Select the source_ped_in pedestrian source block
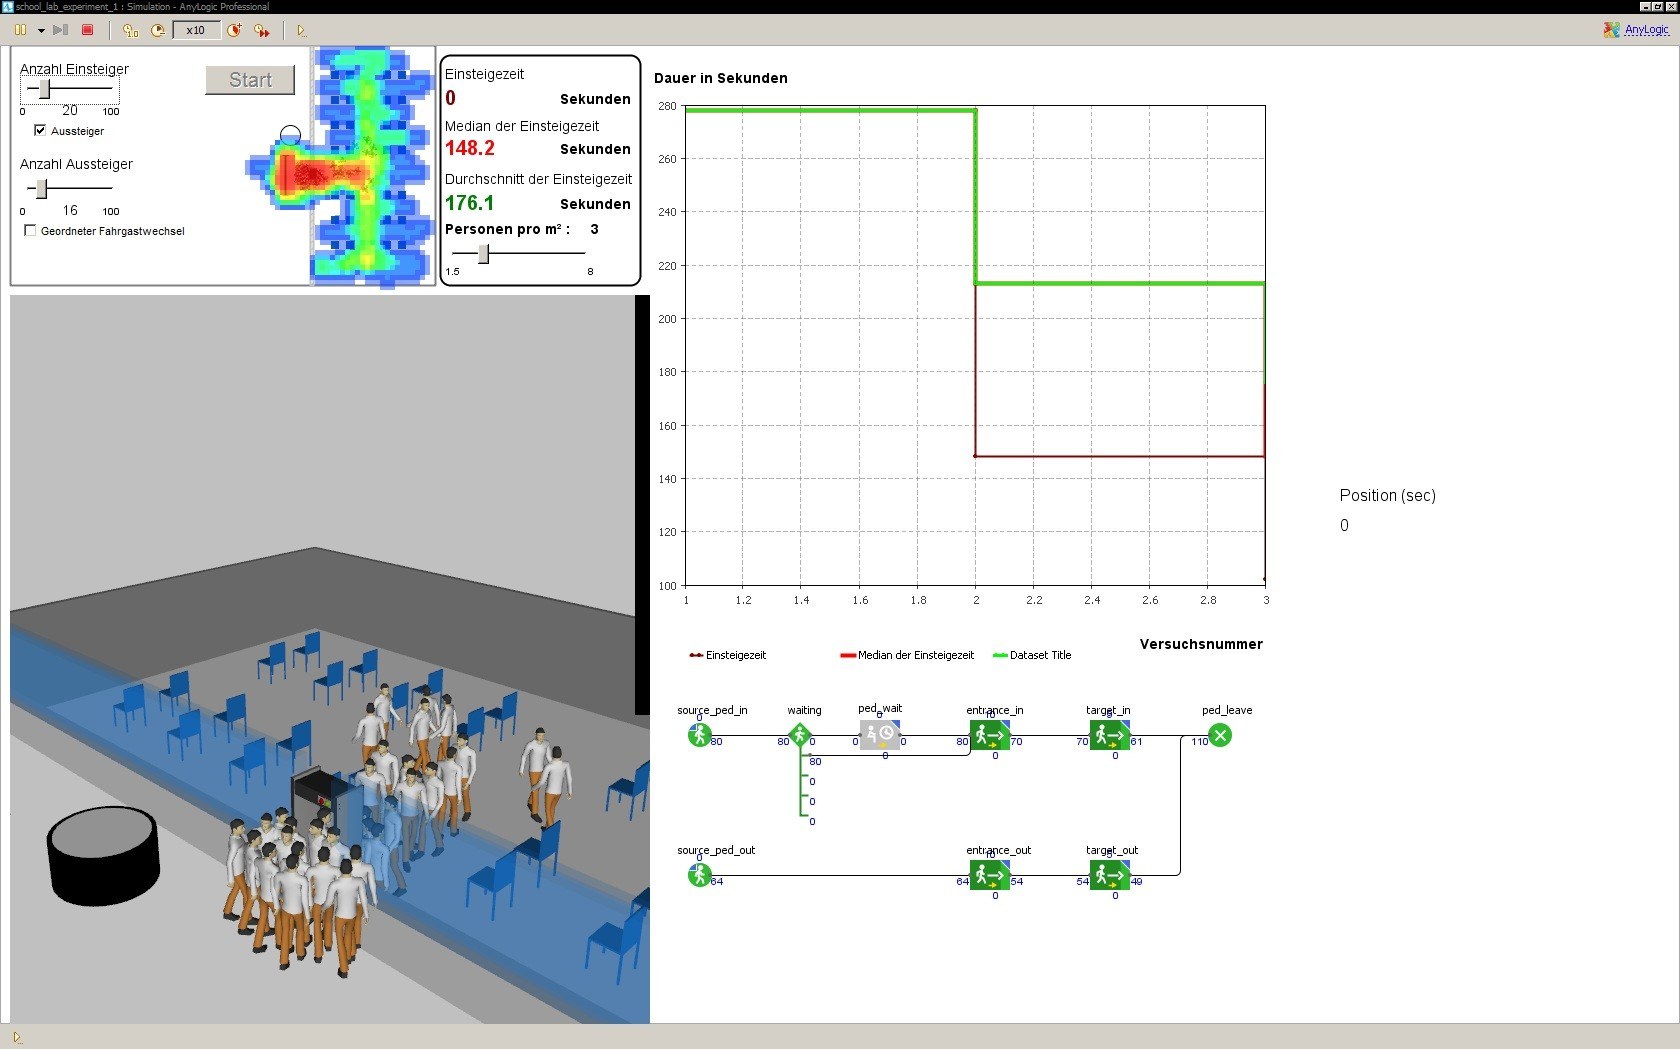Image resolution: width=1680 pixels, height=1050 pixels. [700, 735]
